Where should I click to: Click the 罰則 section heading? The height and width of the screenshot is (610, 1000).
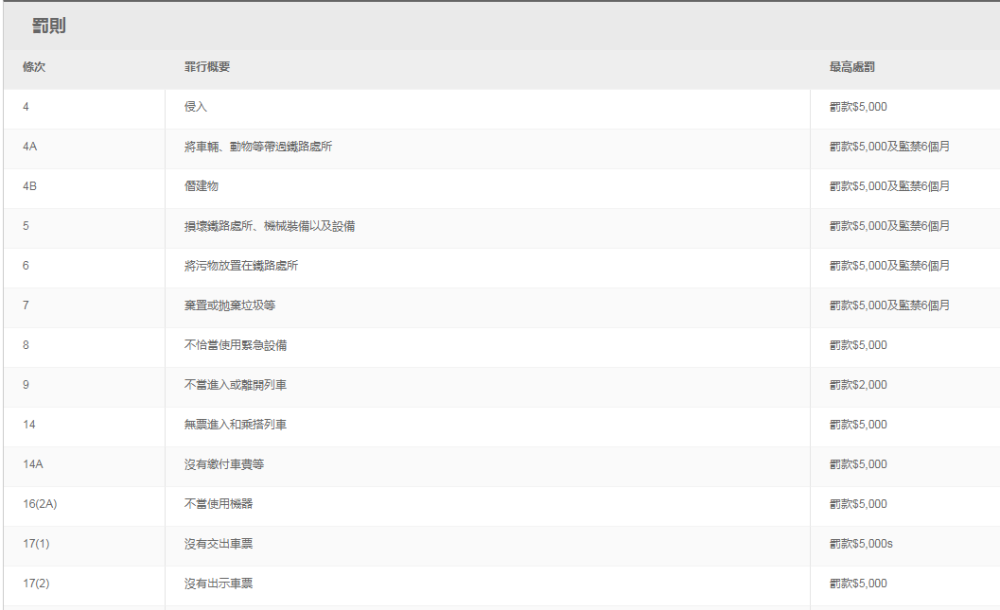49,26
